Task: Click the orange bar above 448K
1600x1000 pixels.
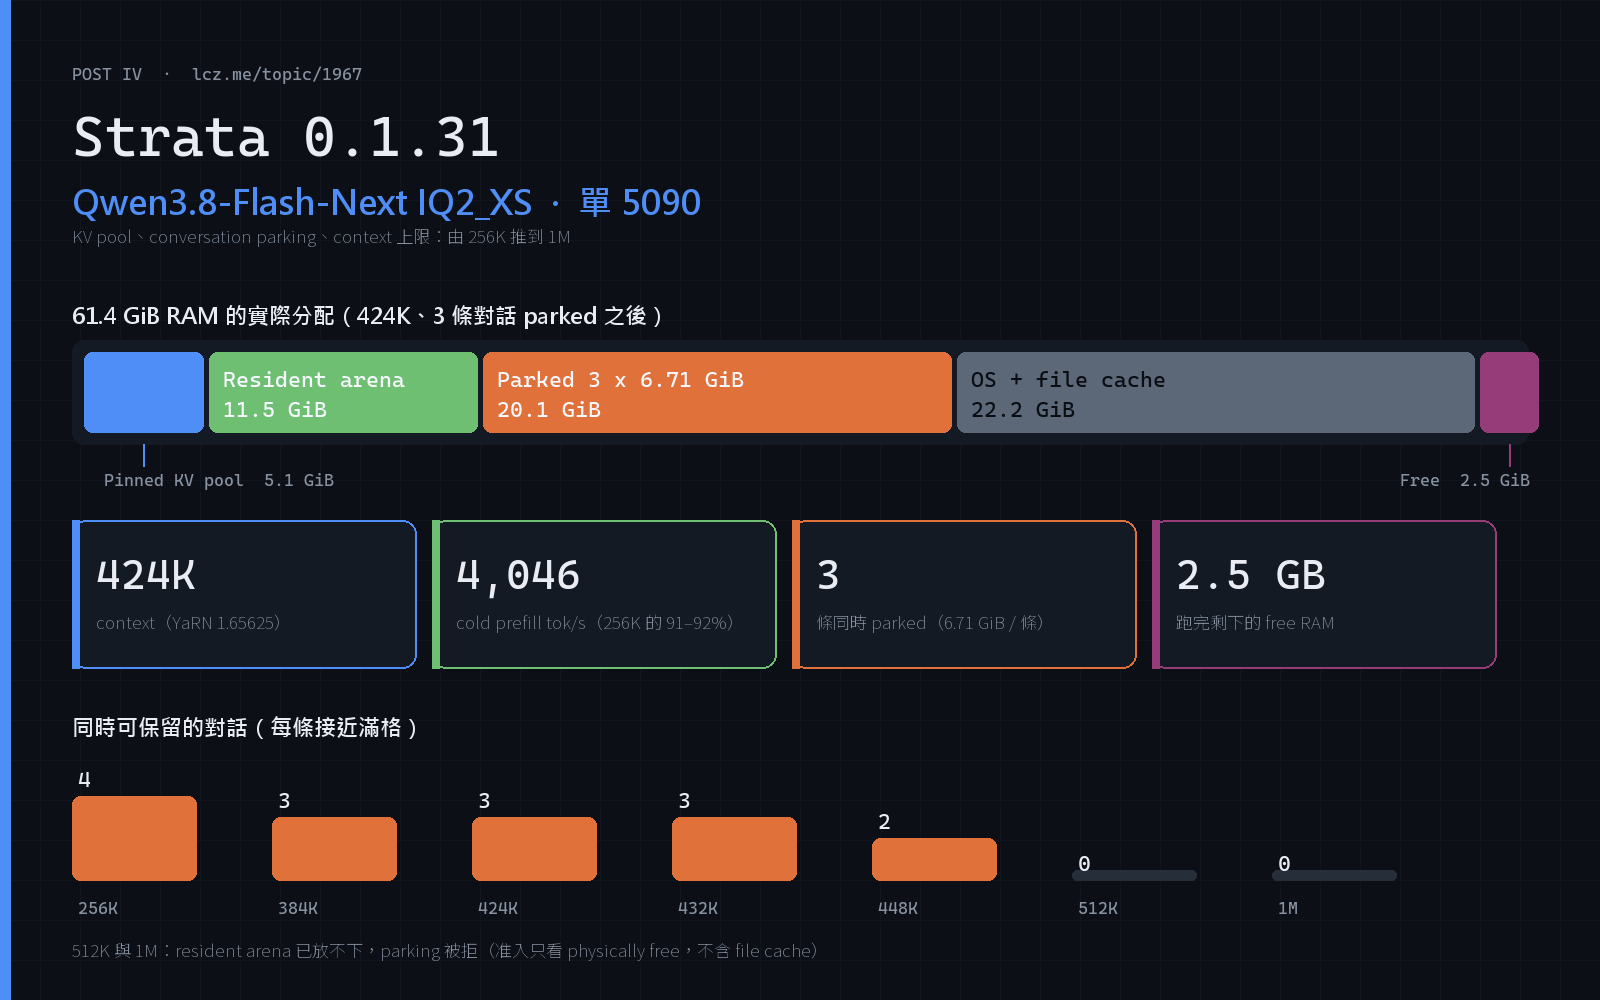Action: pyautogui.click(x=934, y=859)
